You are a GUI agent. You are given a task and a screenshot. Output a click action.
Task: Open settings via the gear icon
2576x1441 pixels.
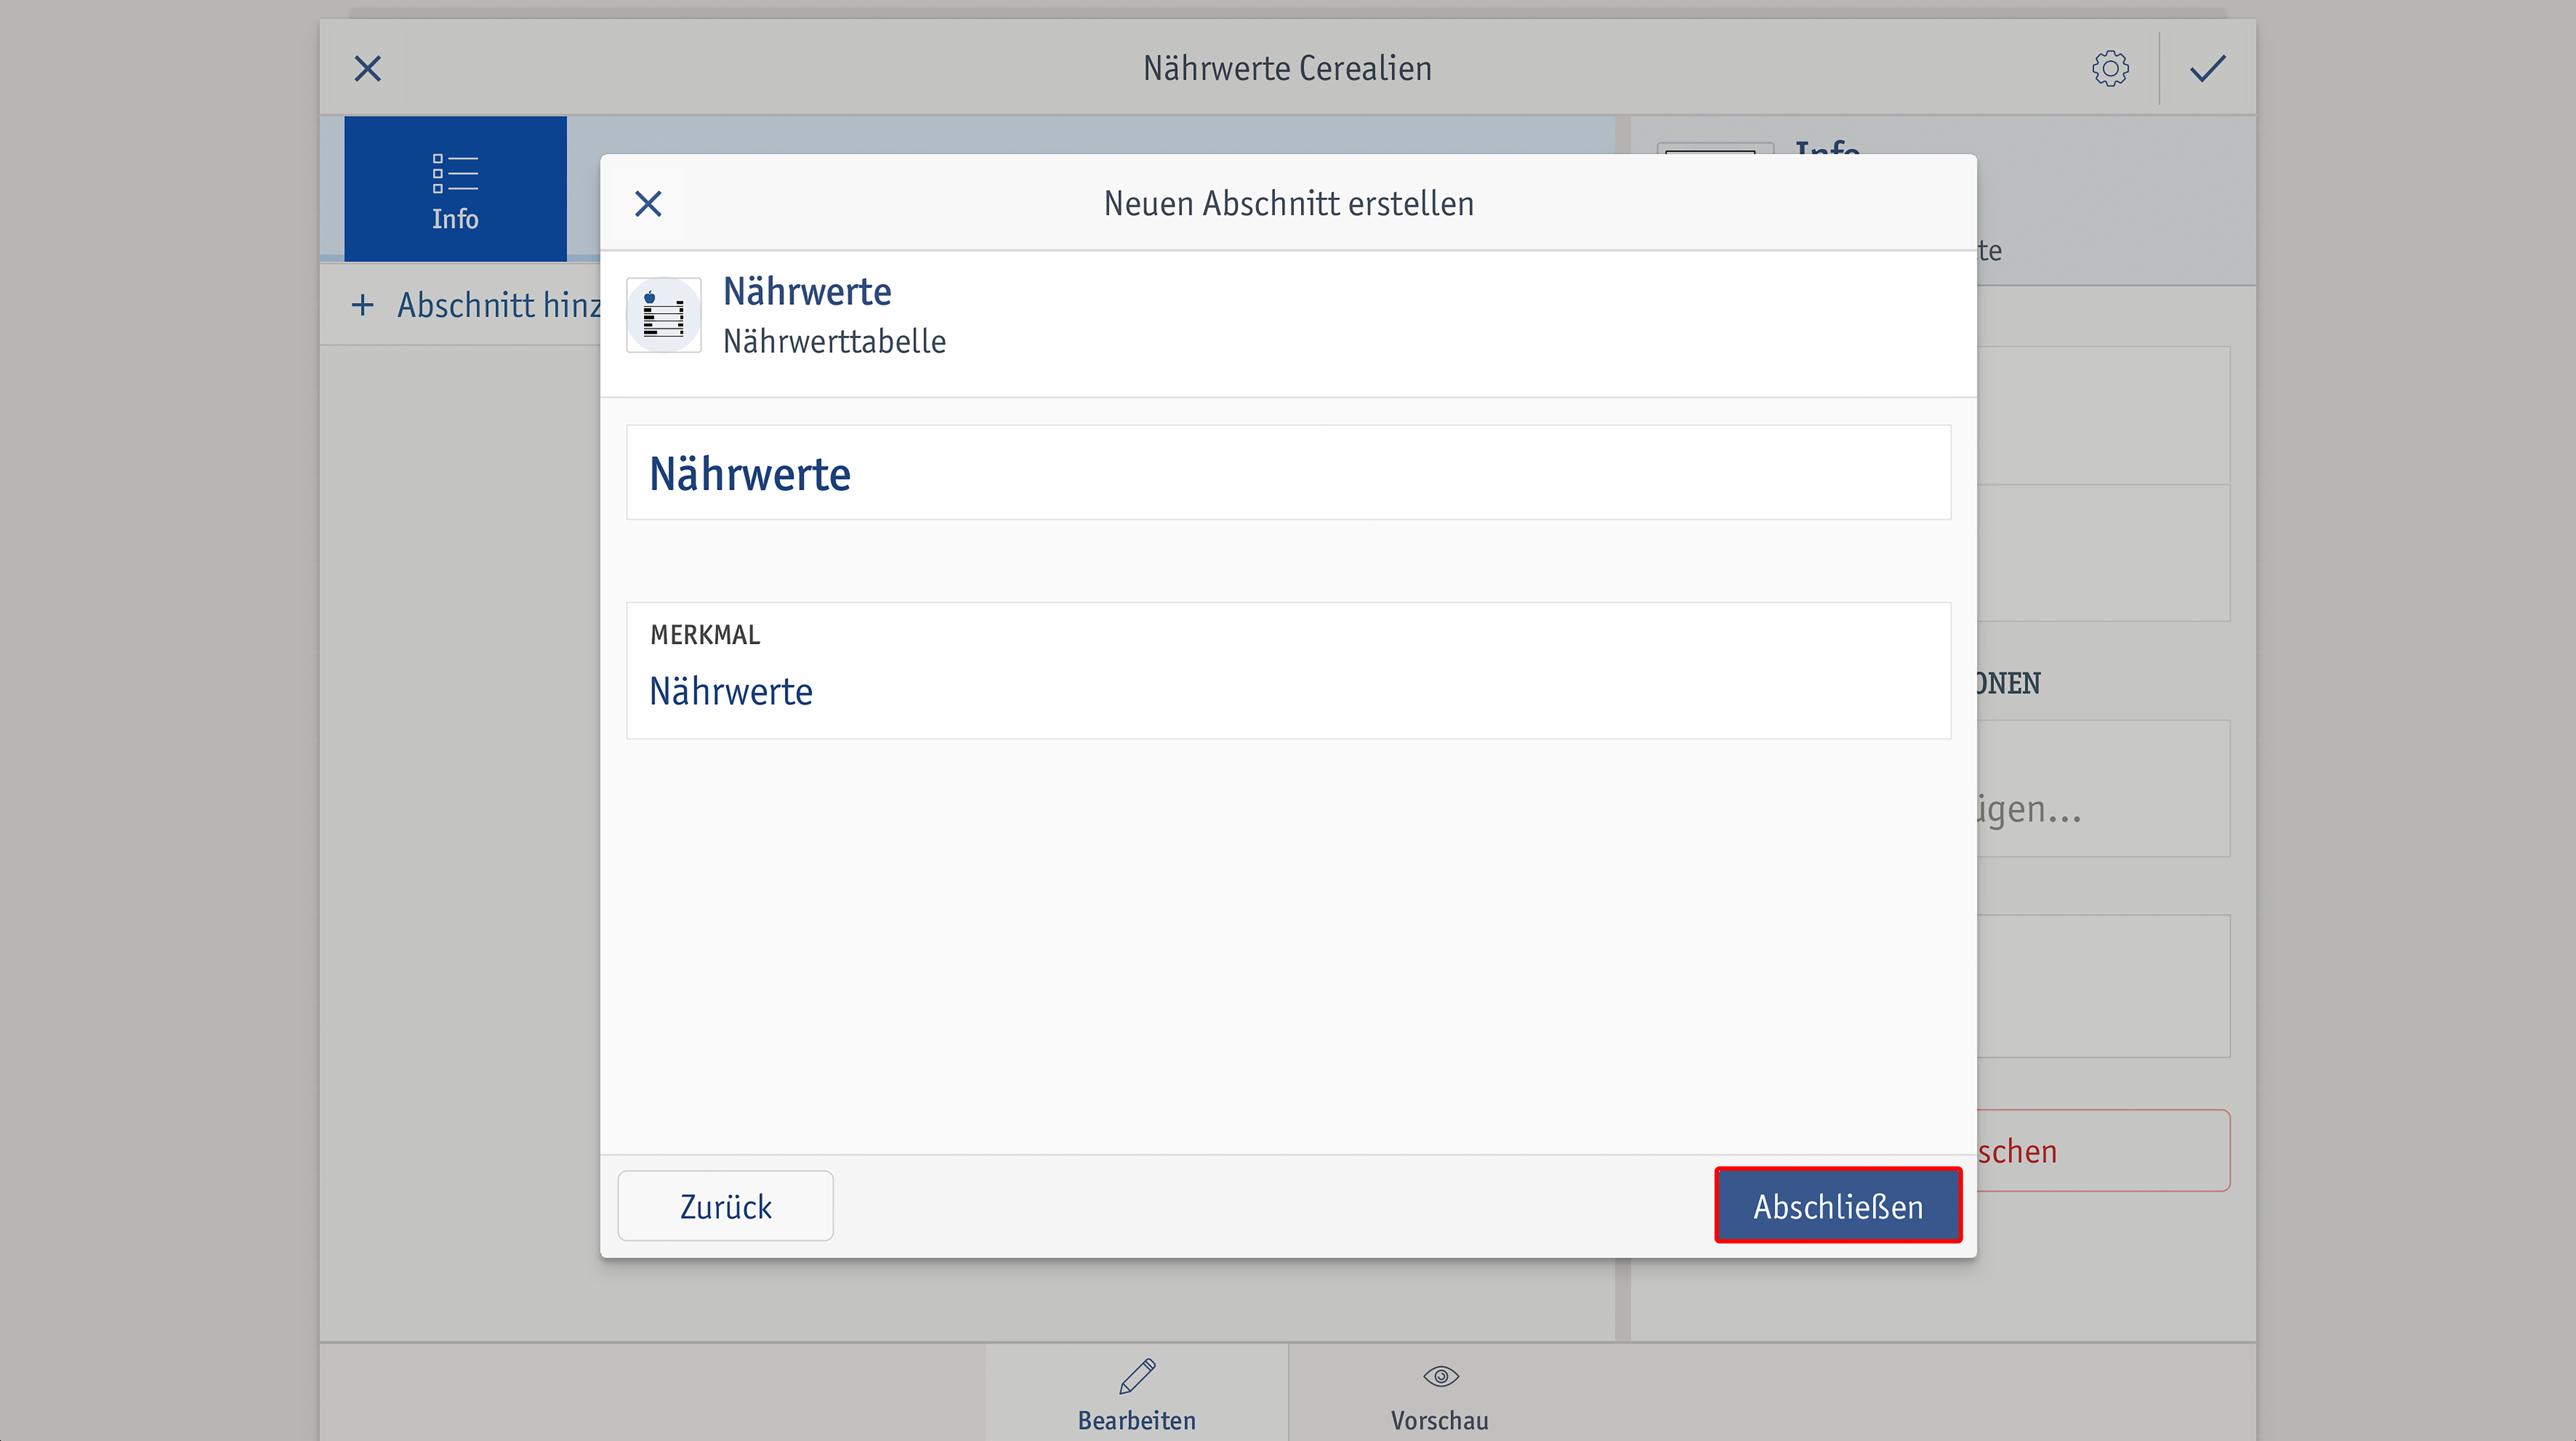pyautogui.click(x=2110, y=68)
